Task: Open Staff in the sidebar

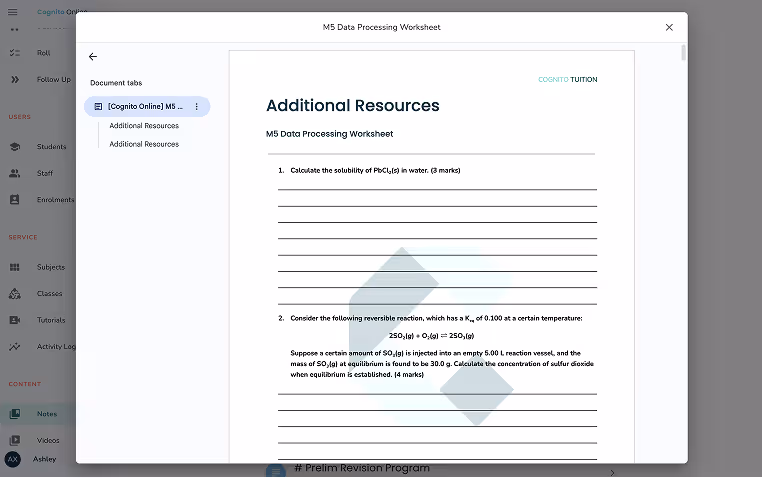Action: pyautogui.click(x=45, y=173)
